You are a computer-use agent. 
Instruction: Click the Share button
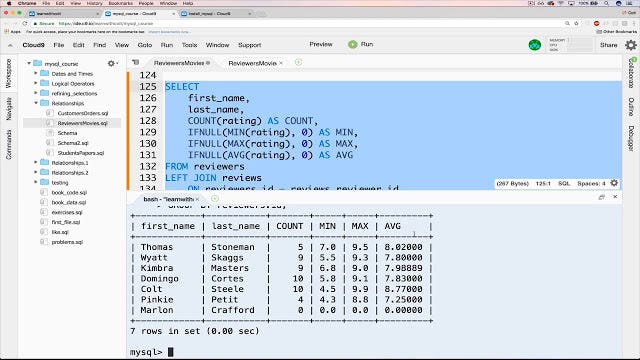[608, 45]
